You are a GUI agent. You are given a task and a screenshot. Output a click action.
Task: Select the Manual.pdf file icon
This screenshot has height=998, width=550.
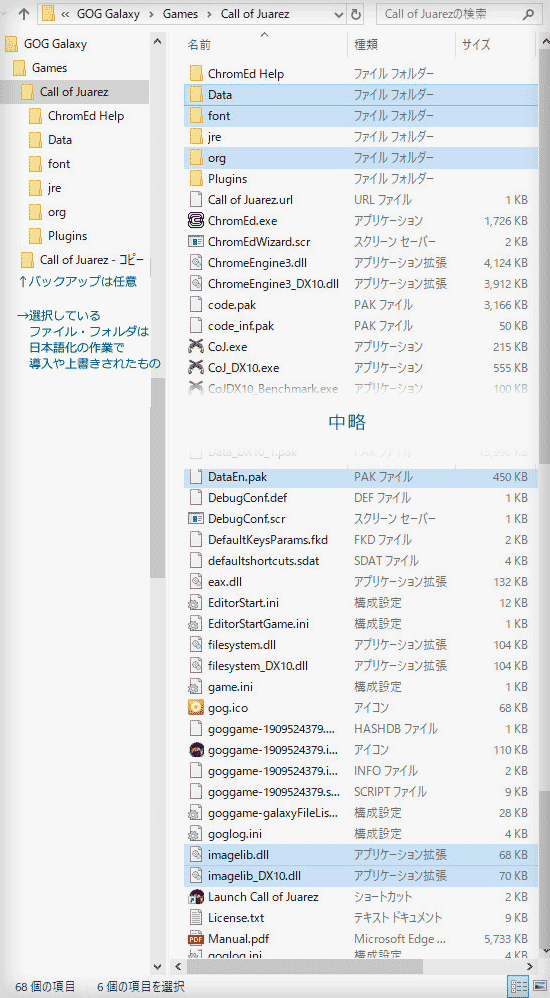[196, 939]
